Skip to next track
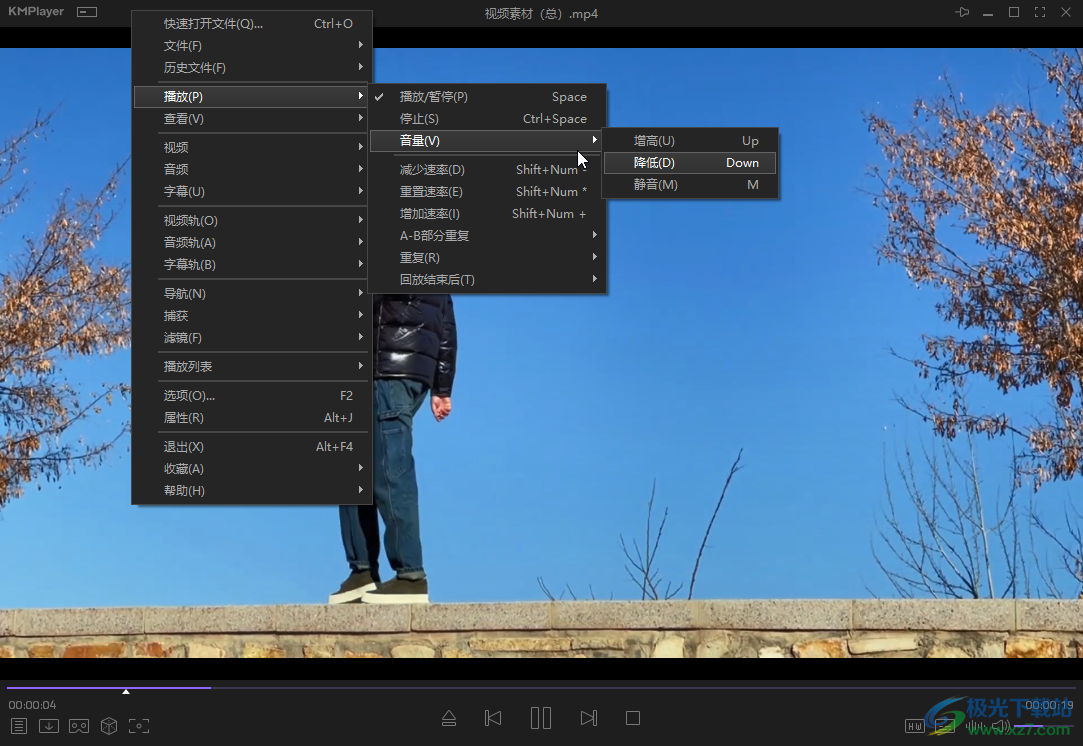Viewport: 1083px width, 746px height. 588,718
